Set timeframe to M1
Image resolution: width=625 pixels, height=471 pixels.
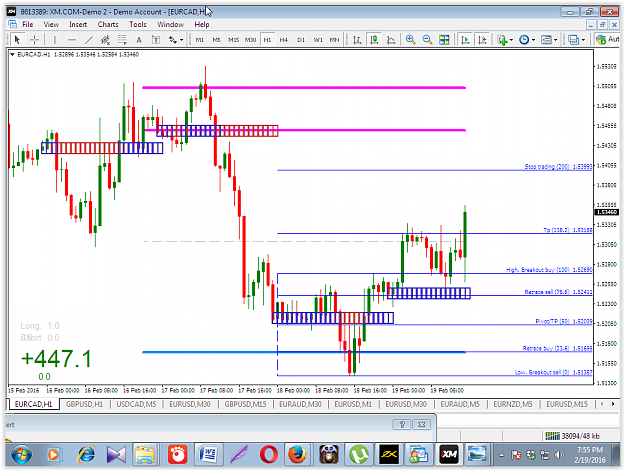[200, 39]
